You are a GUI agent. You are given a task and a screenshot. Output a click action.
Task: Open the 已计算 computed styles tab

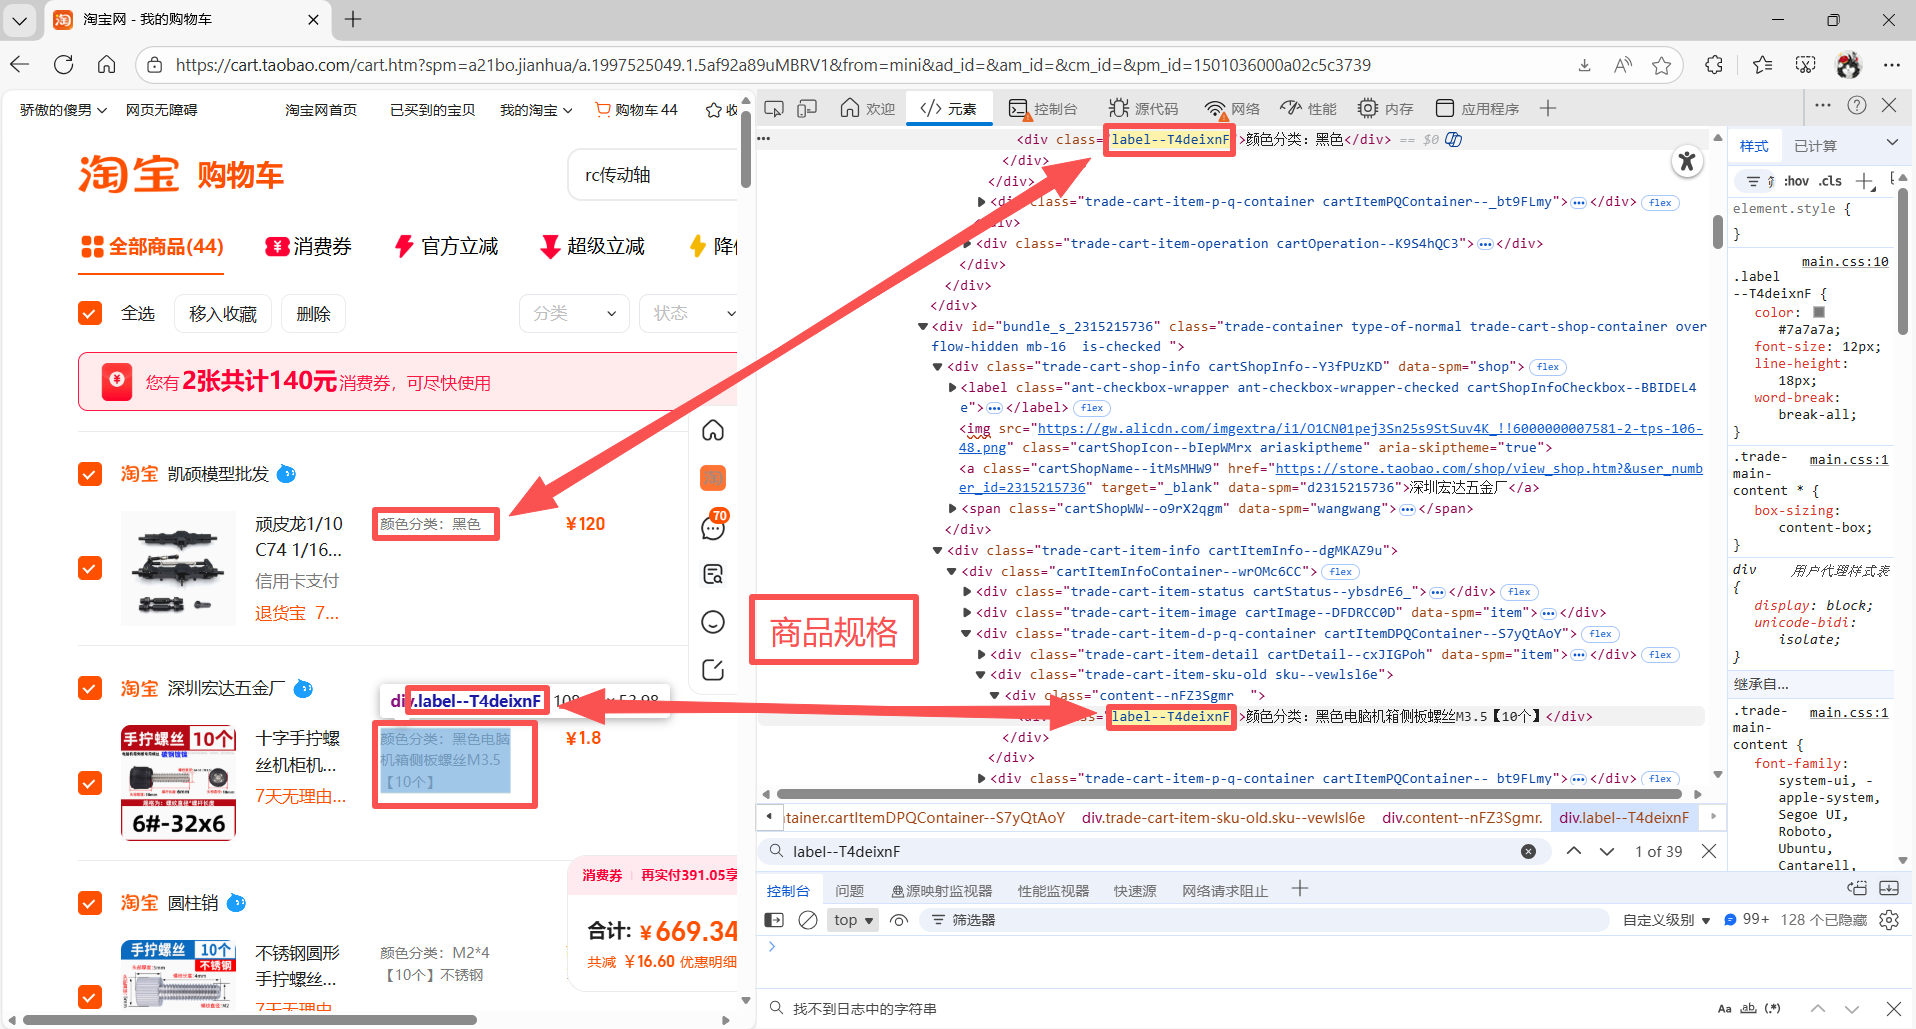click(1815, 146)
